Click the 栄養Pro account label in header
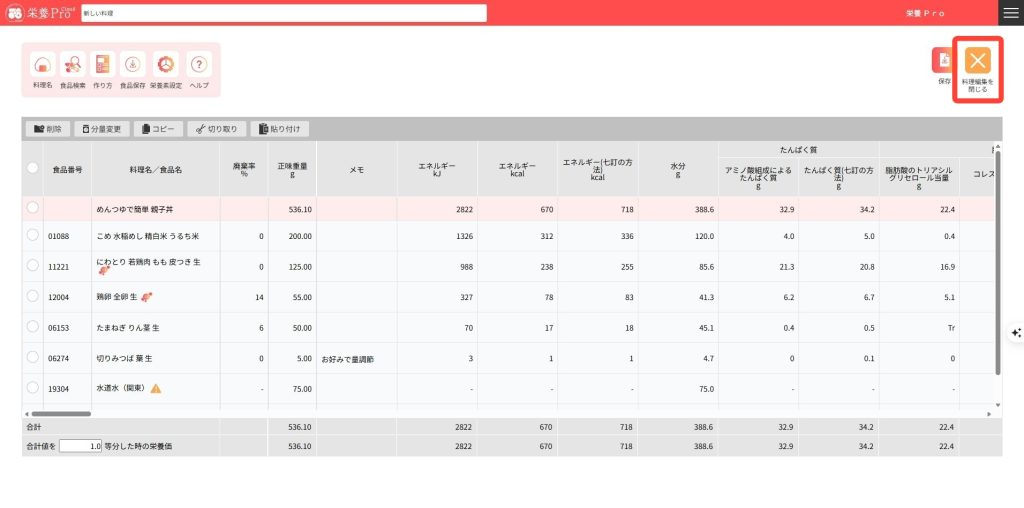 [x=926, y=13]
